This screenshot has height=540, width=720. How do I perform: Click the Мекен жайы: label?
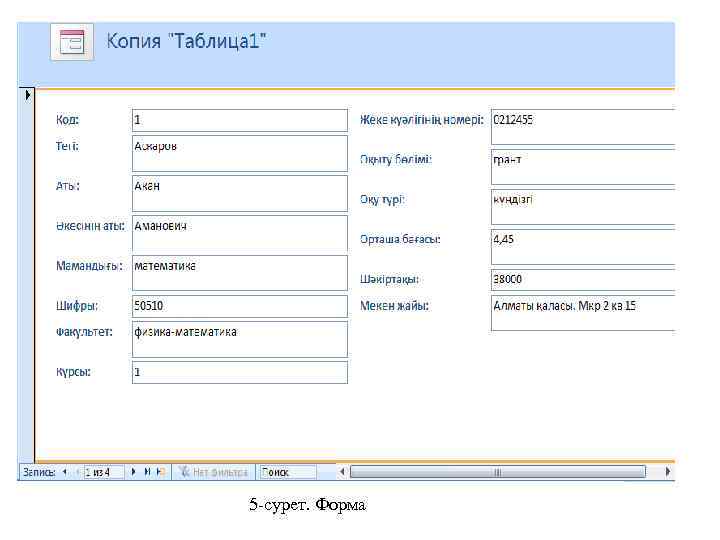394,306
